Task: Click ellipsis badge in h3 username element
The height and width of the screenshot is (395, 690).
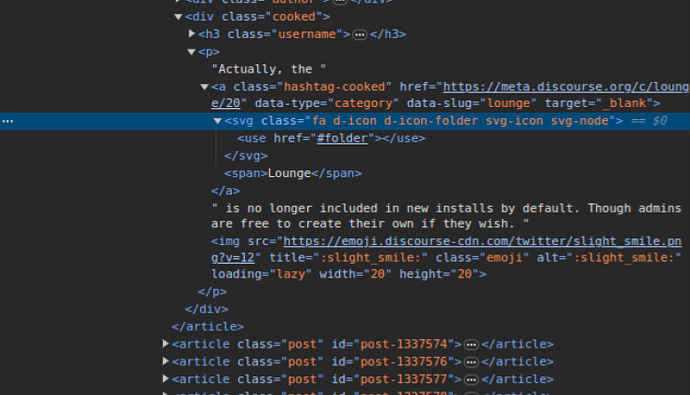Action: 360,34
